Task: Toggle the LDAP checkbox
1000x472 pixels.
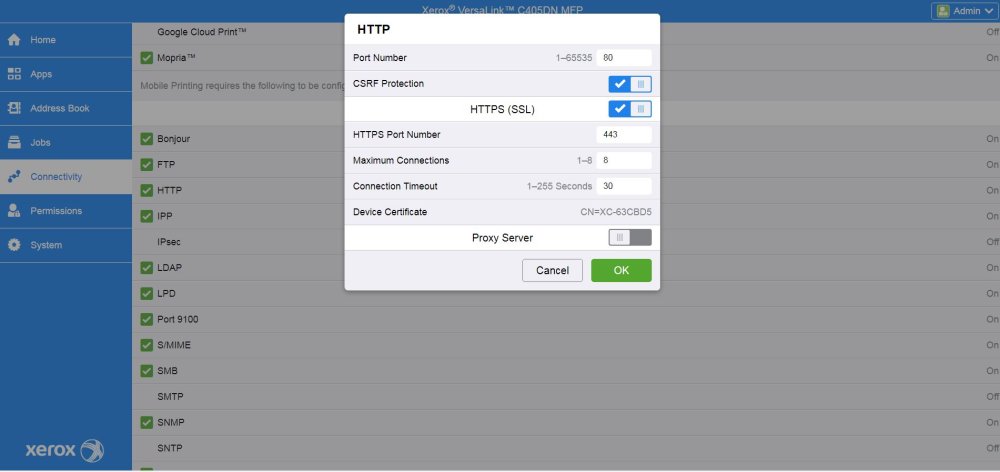Action: tap(147, 268)
